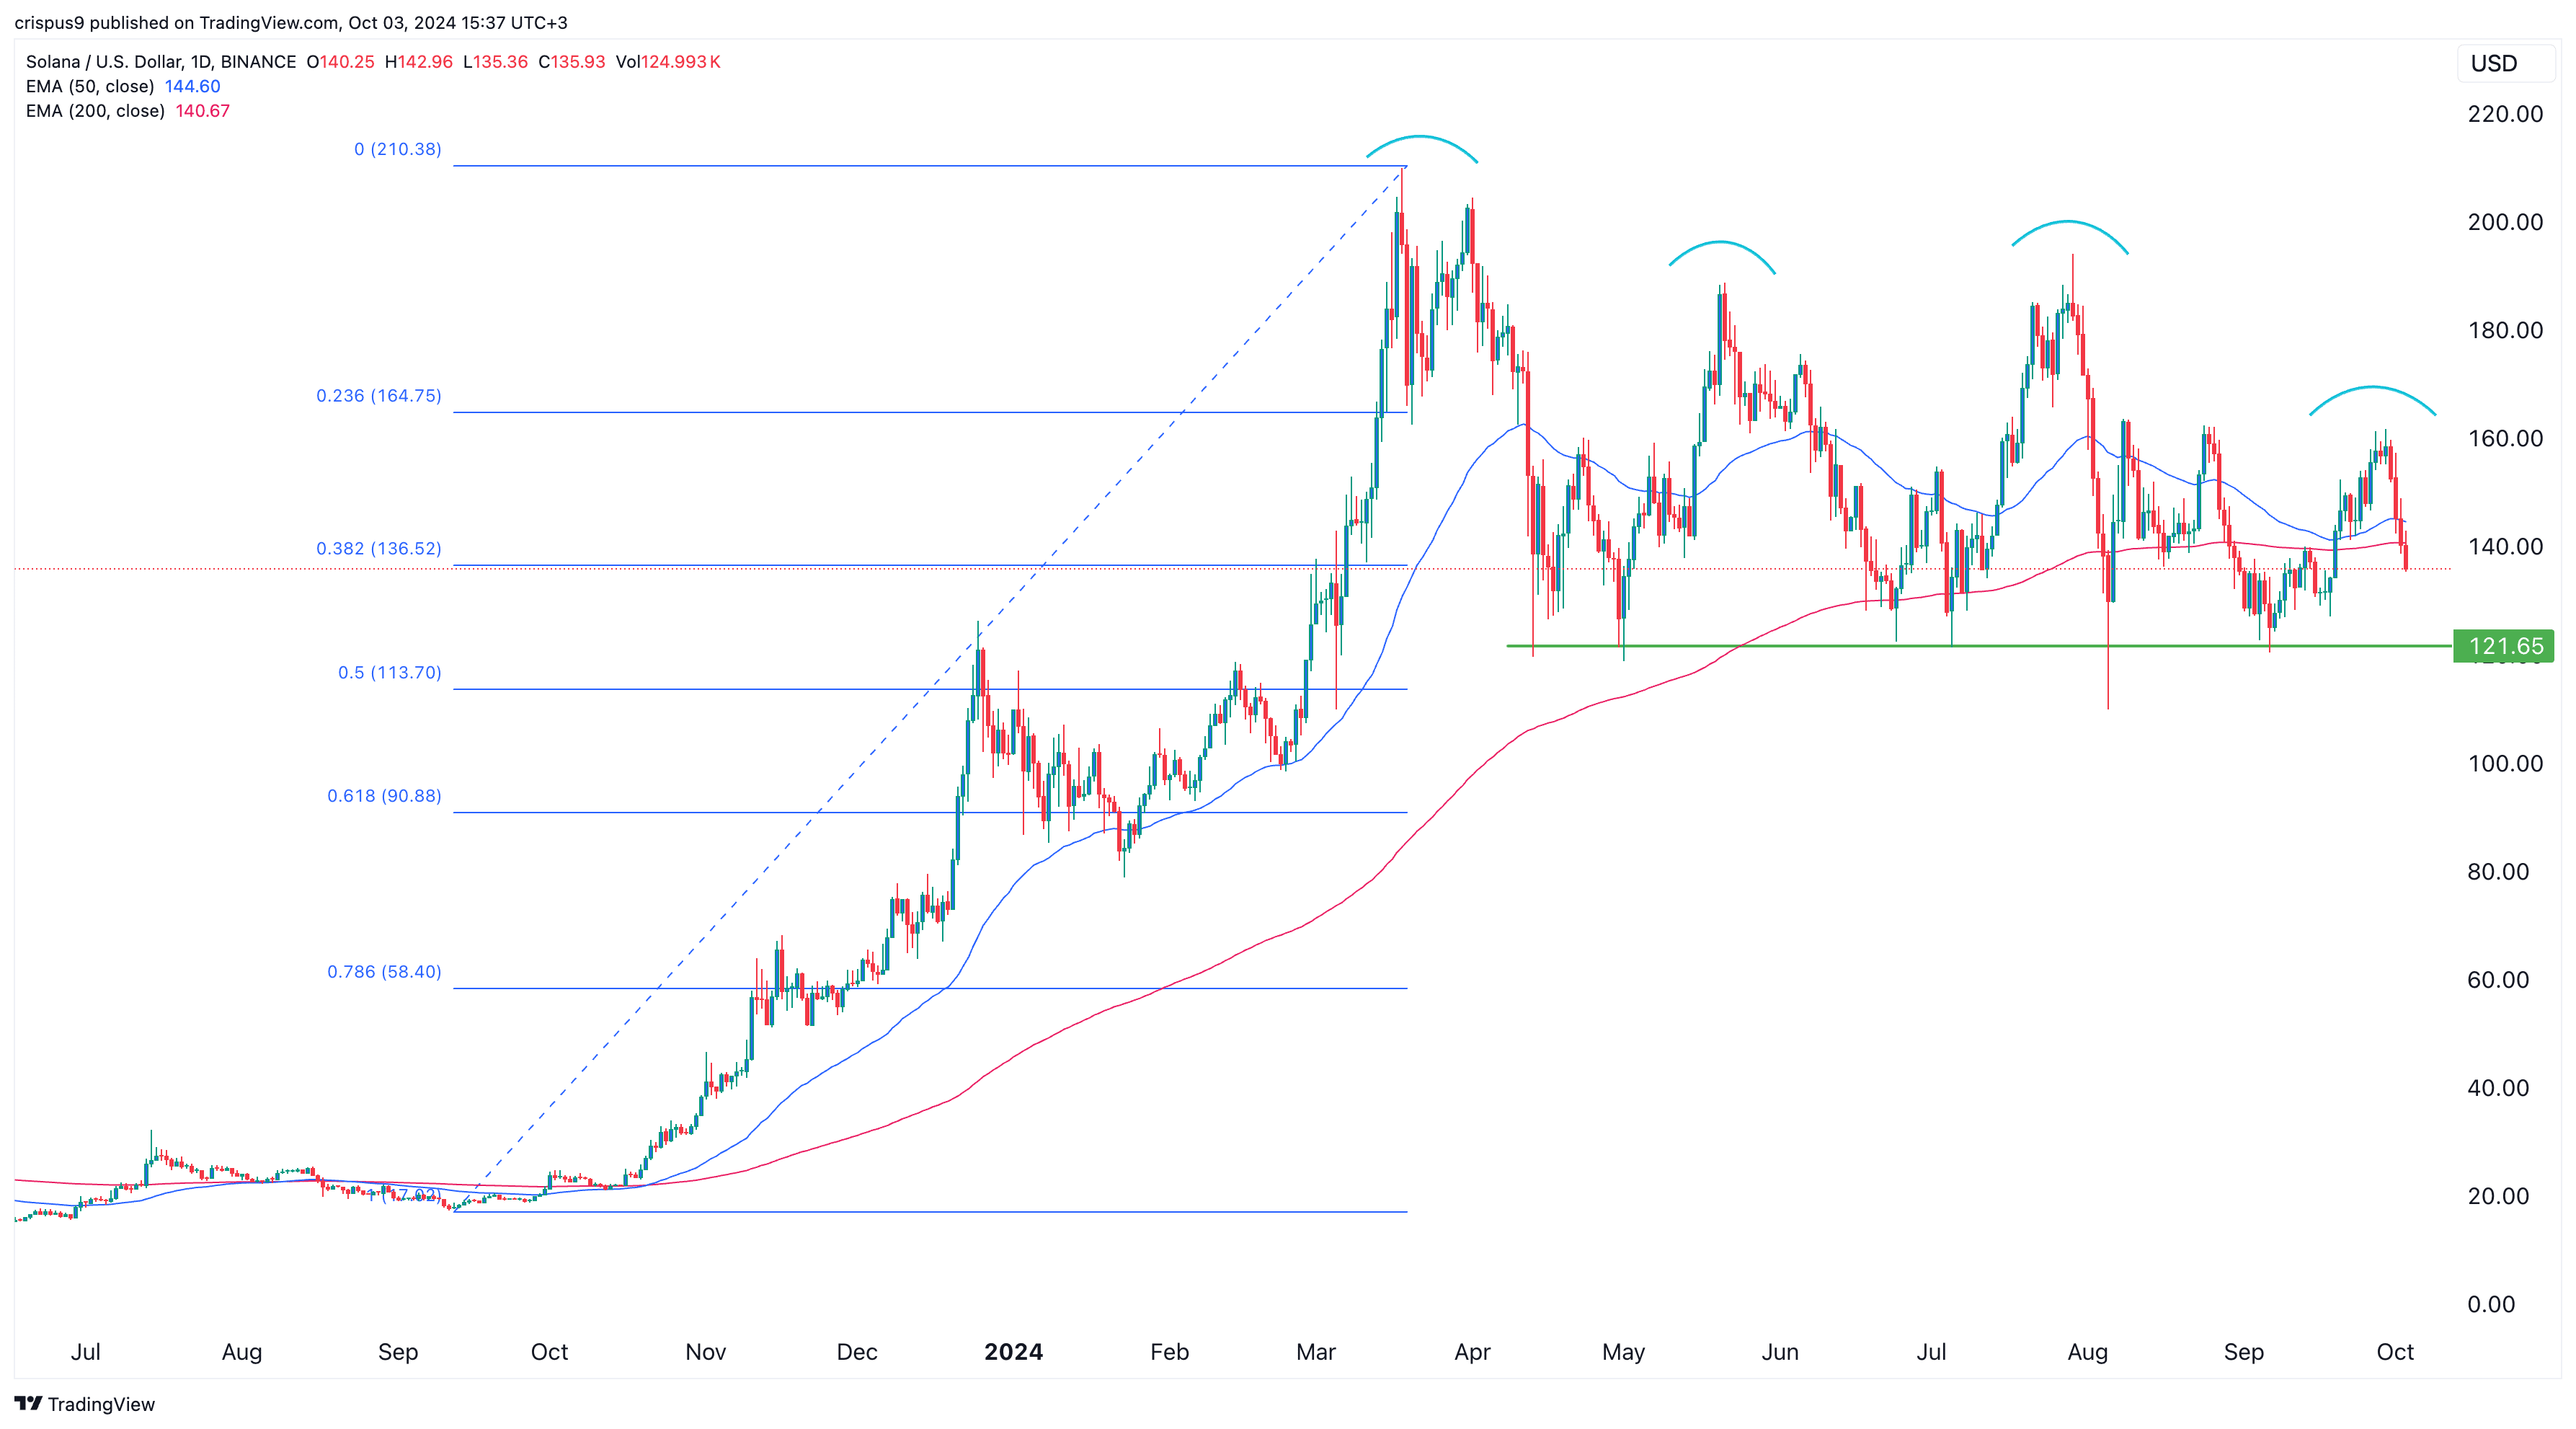Screen dimensions: 2576x1429
Task: Click the high price H142.96 value
Action: tap(418, 62)
